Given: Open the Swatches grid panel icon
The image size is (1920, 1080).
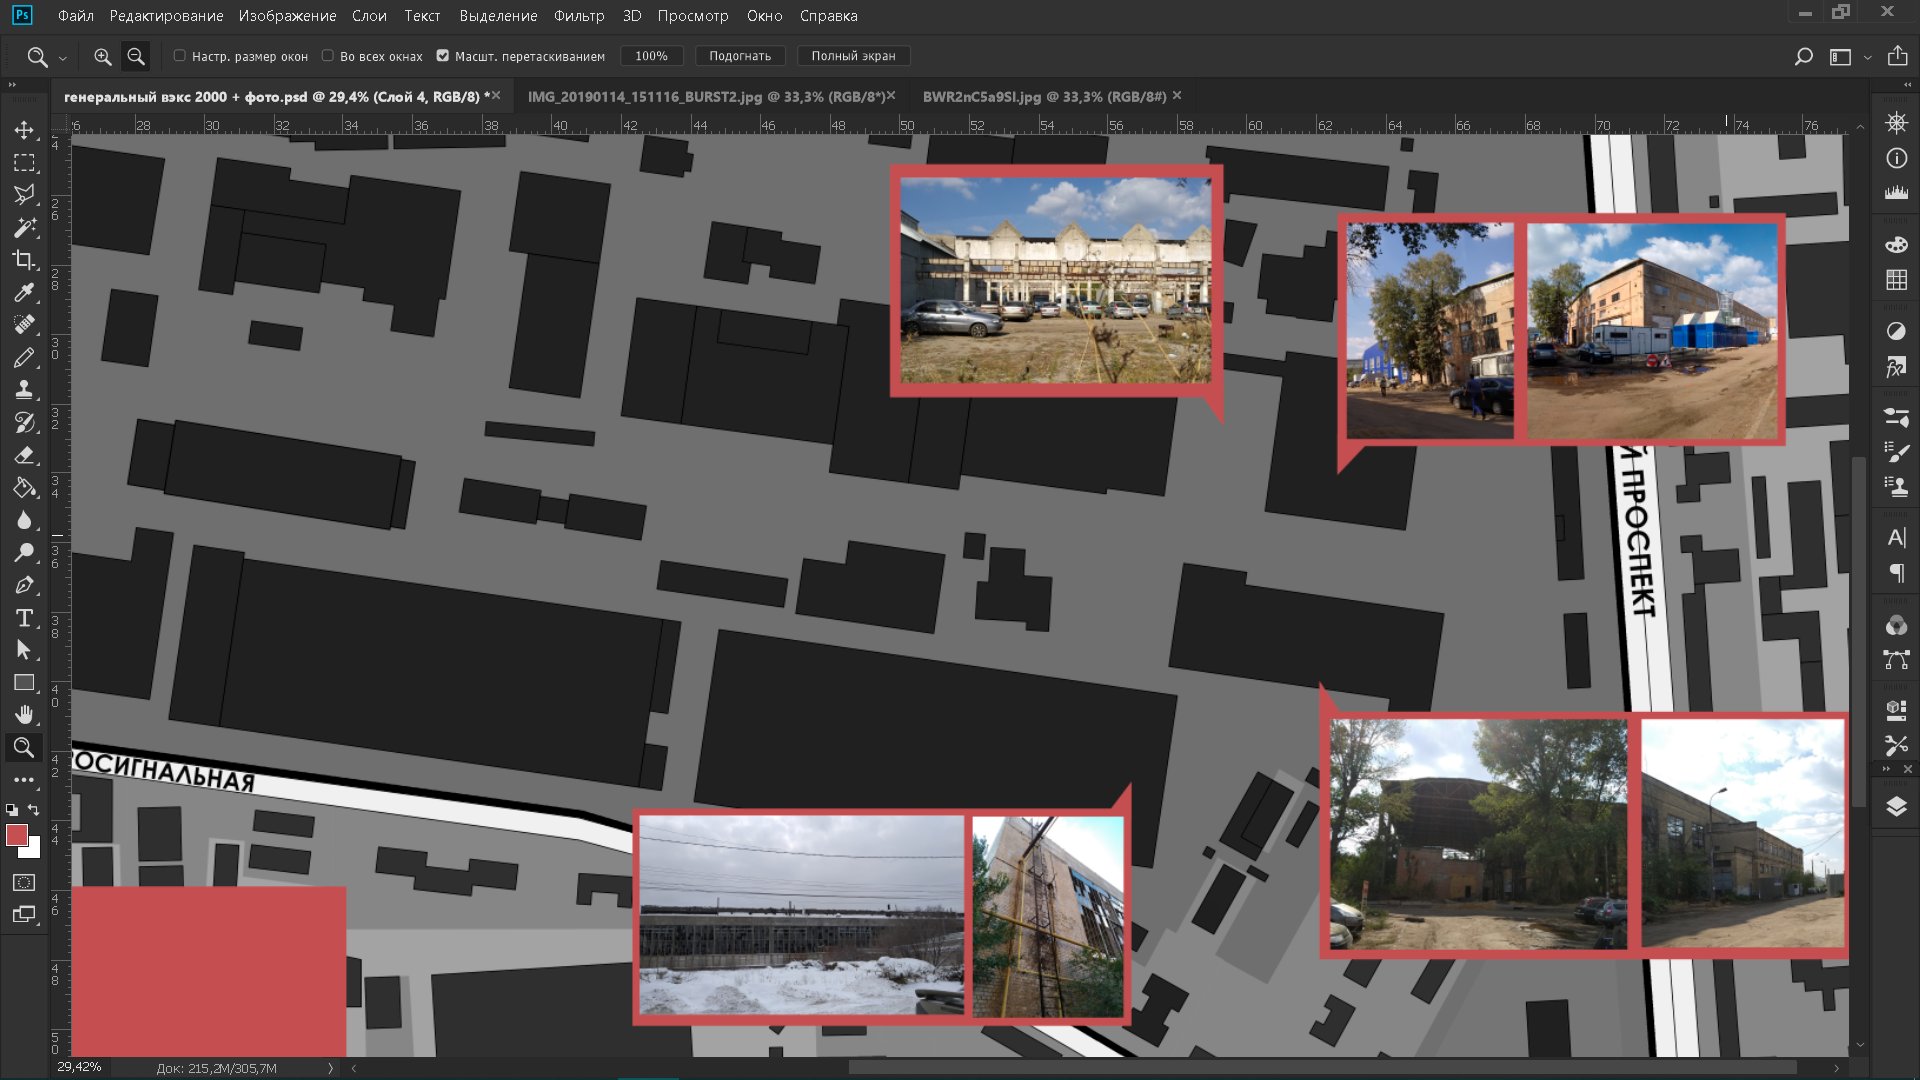Looking at the screenshot, I should coord(1896,280).
